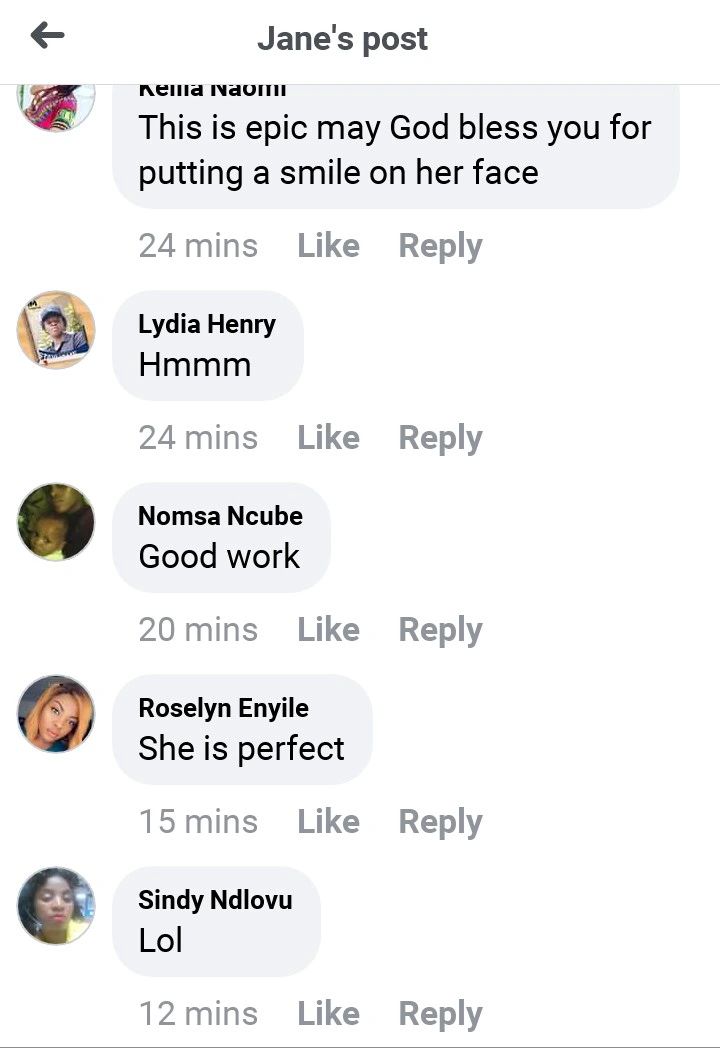The height and width of the screenshot is (1054, 720).
Task: Like Sindy Ndlovu's "Lol" comment
Action: pyautogui.click(x=328, y=1014)
